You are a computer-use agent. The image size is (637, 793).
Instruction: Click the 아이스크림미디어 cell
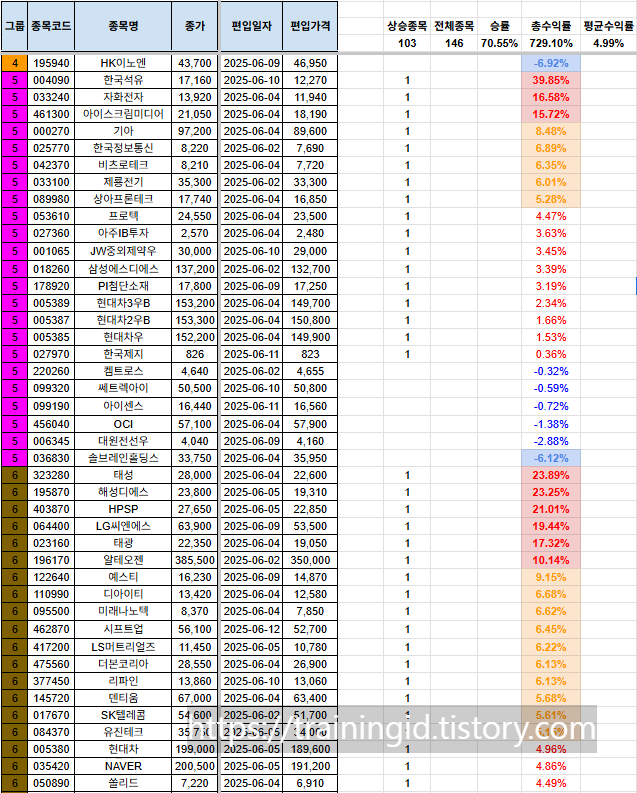click(123, 114)
